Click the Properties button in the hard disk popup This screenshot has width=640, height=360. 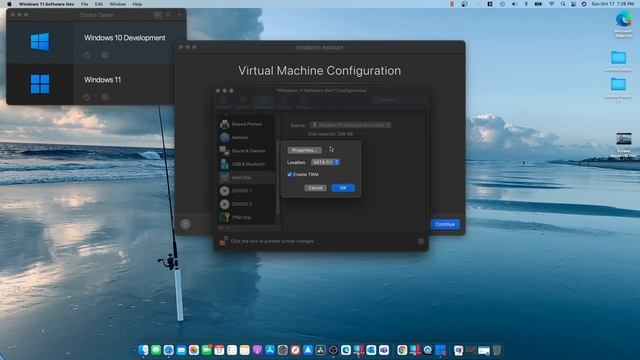point(304,150)
